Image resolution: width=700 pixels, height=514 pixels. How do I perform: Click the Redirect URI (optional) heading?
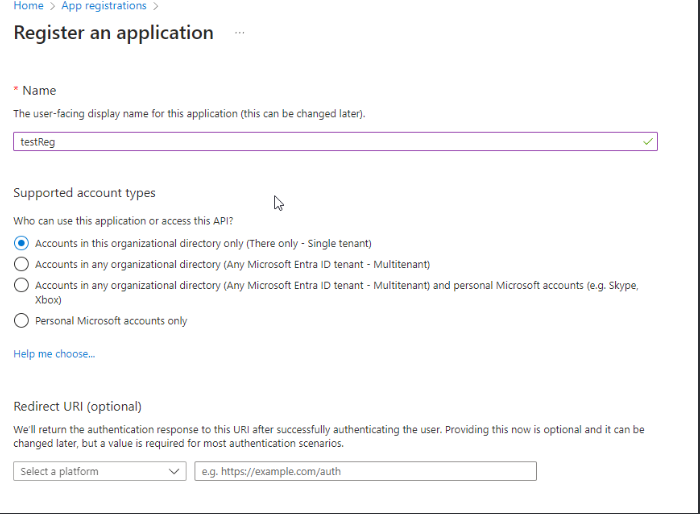[78, 406]
